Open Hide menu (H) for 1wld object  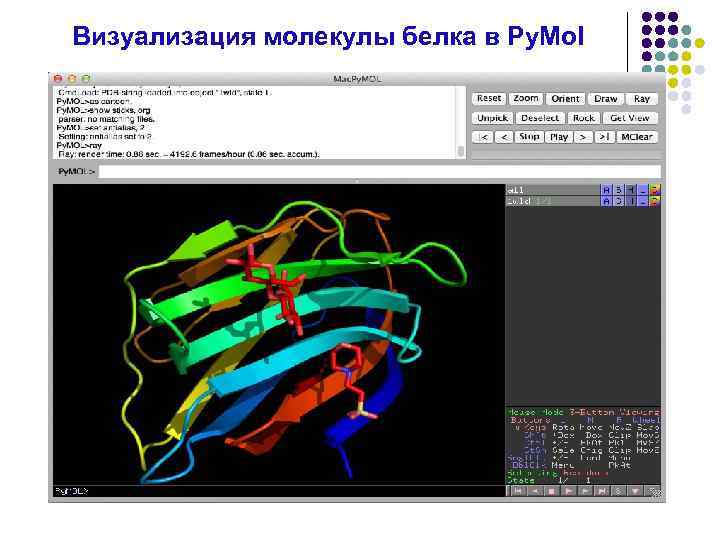pyautogui.click(x=631, y=201)
